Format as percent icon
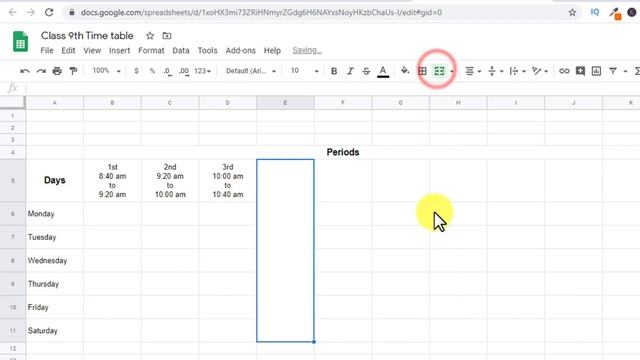The height and width of the screenshot is (360, 640). (152, 71)
